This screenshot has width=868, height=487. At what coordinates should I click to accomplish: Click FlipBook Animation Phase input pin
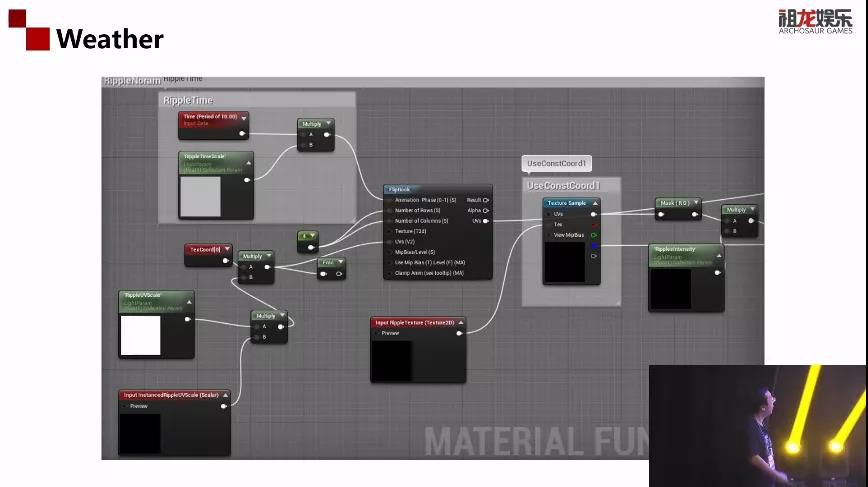tap(389, 200)
